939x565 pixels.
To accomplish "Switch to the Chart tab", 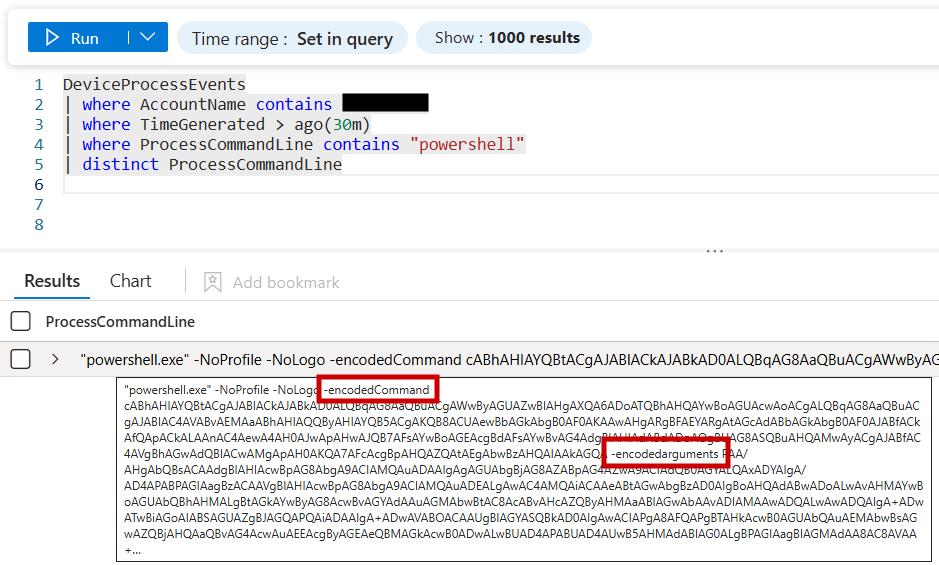I will (130, 281).
